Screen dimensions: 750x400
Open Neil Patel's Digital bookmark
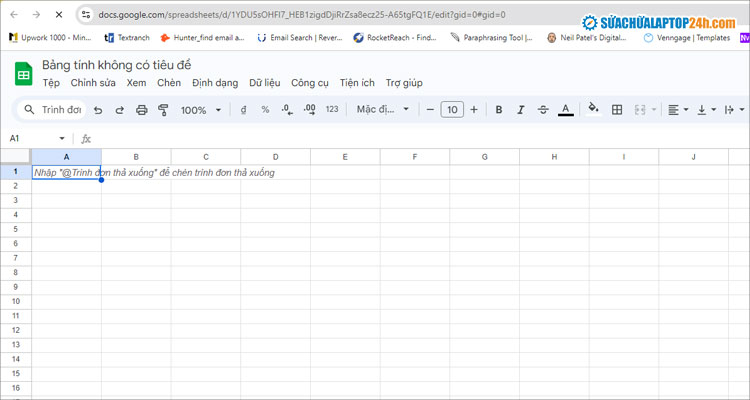pyautogui.click(x=586, y=37)
